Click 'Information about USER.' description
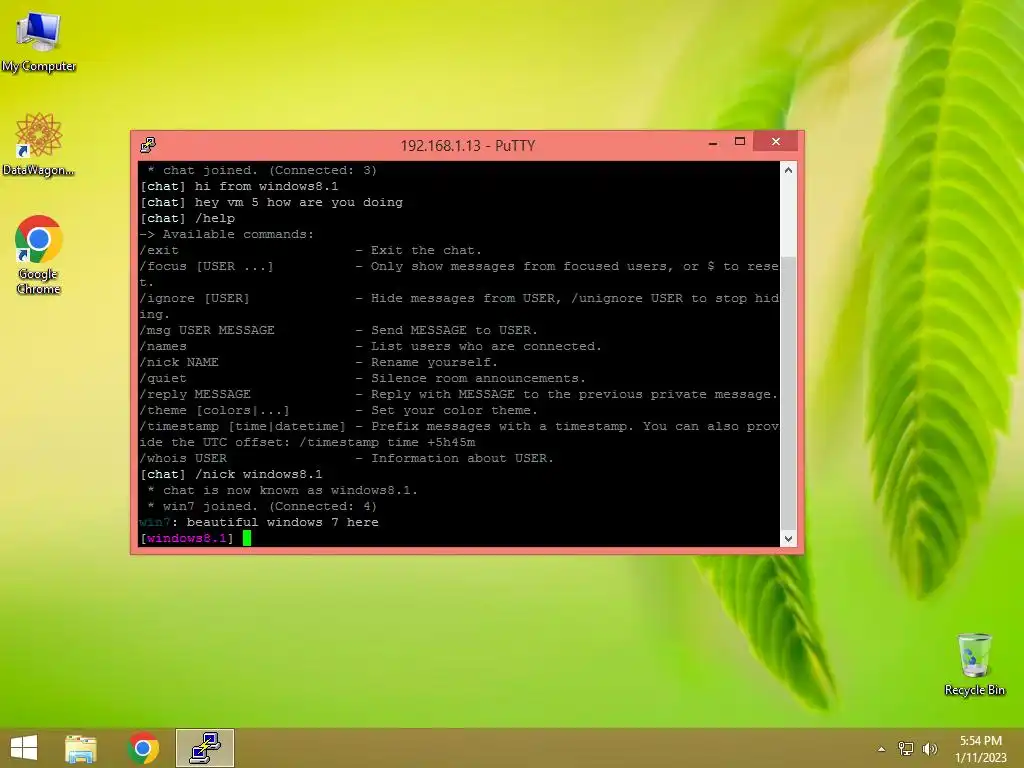Image resolution: width=1024 pixels, height=768 pixels. (x=462, y=458)
